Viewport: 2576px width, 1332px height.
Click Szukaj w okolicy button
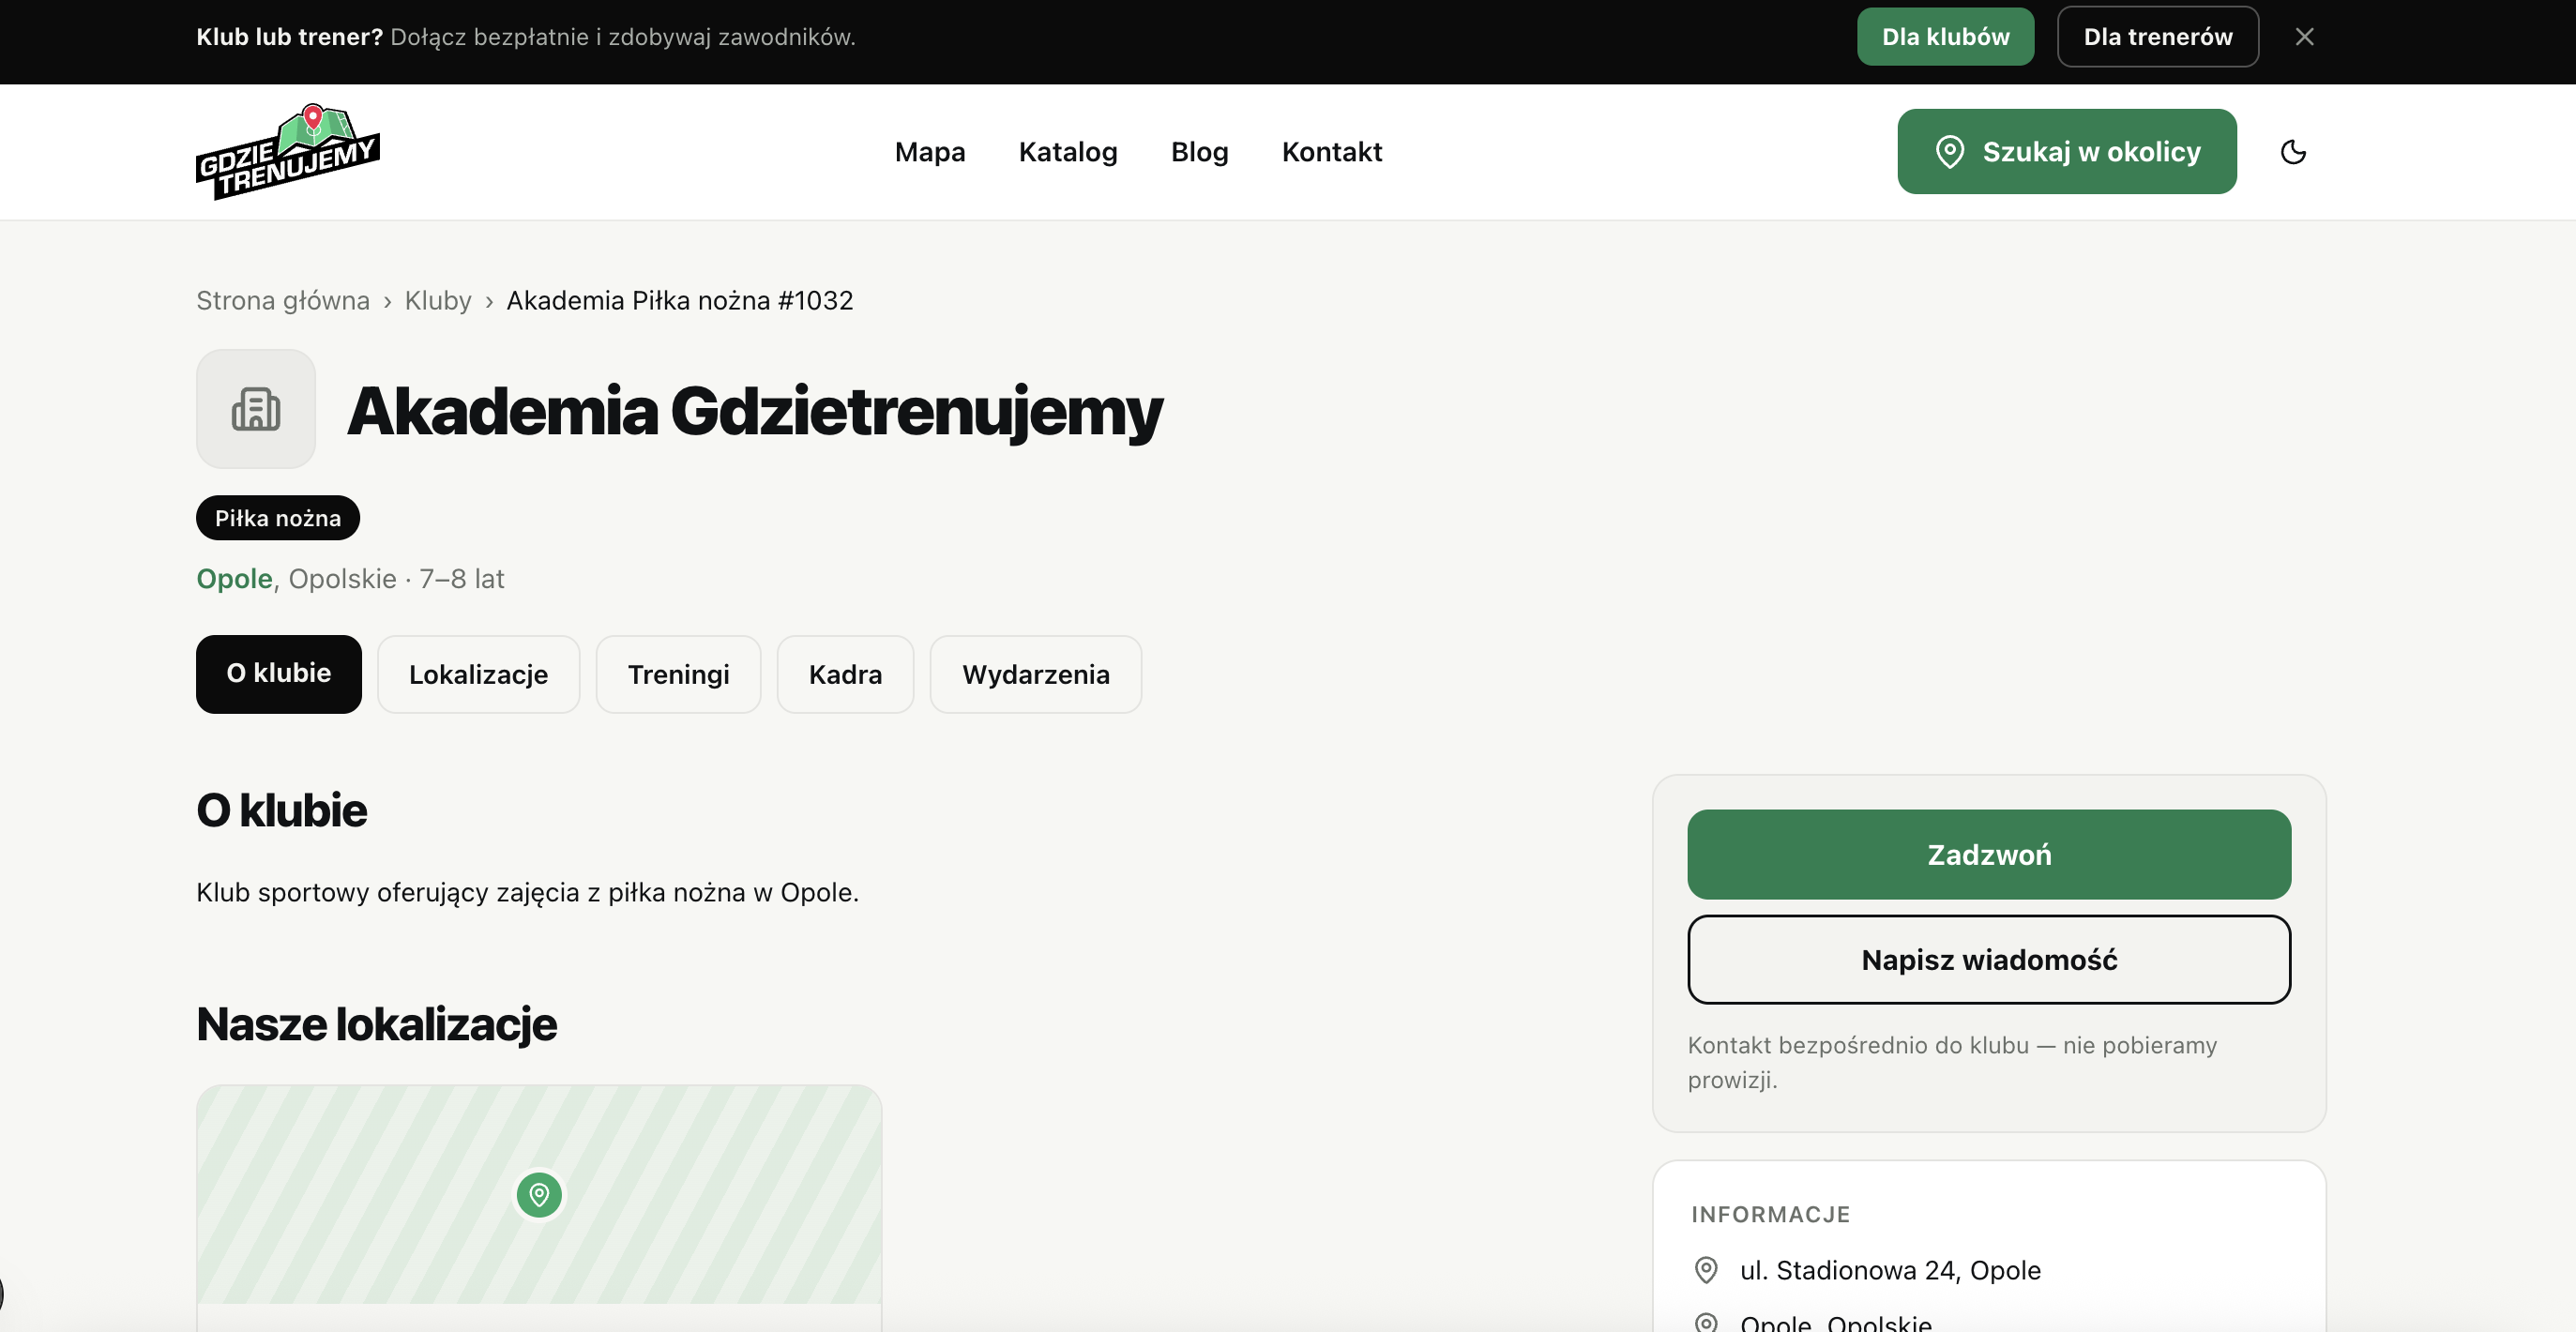(x=2066, y=152)
